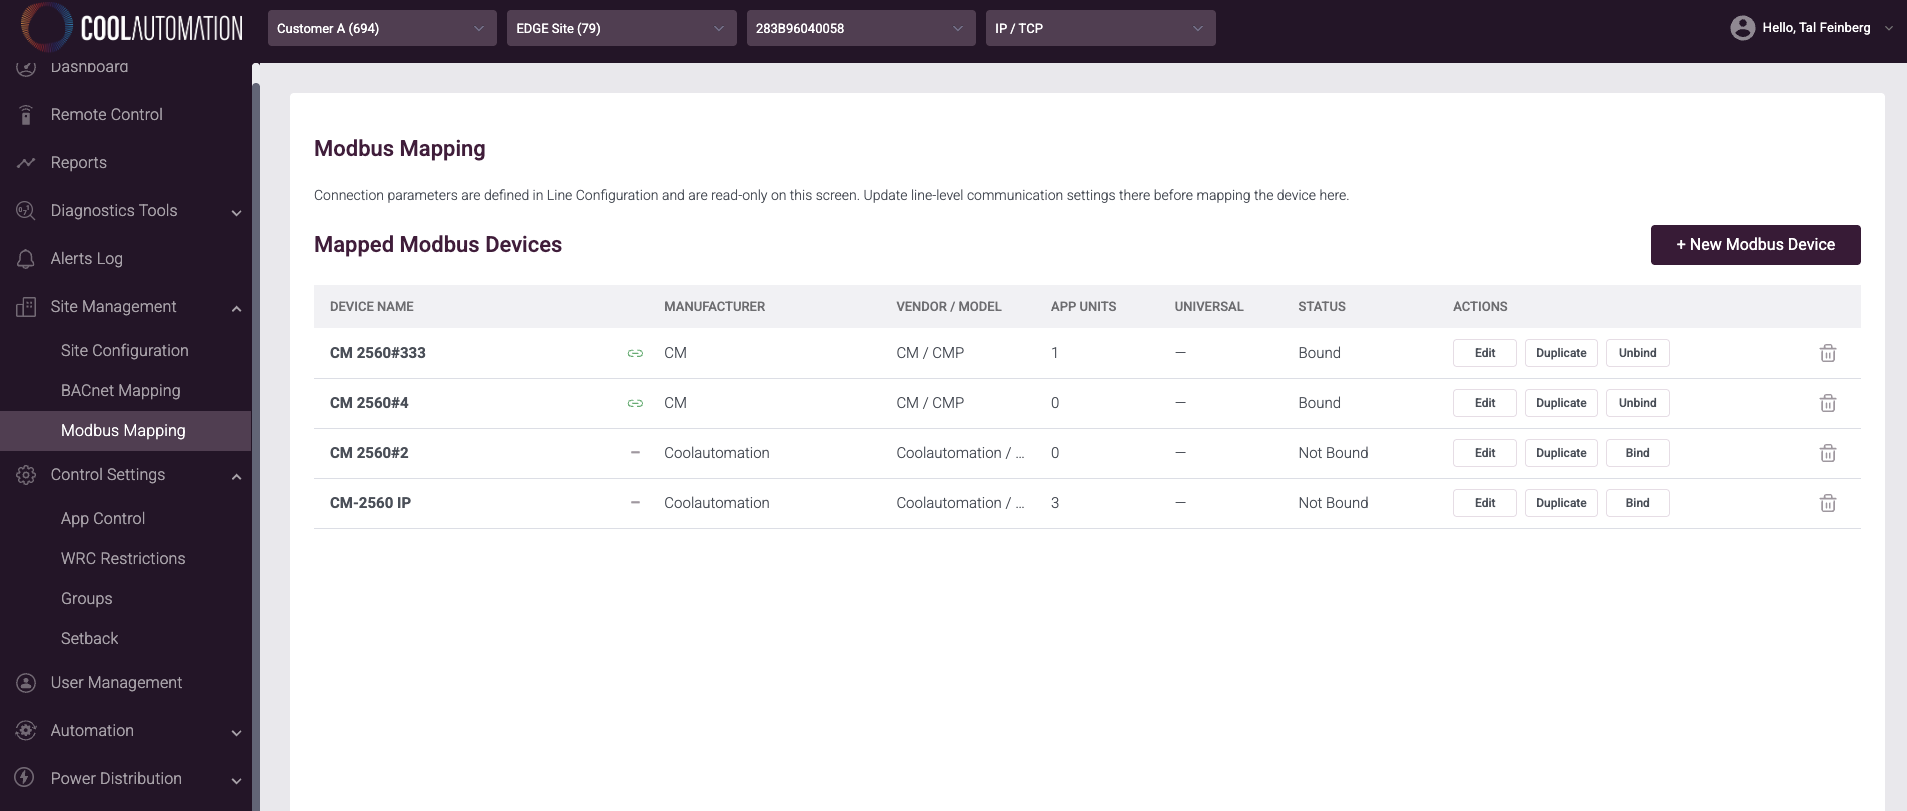This screenshot has height=811, width=1907.
Task: Click the link icon for CM 2560#4
Action: click(635, 403)
